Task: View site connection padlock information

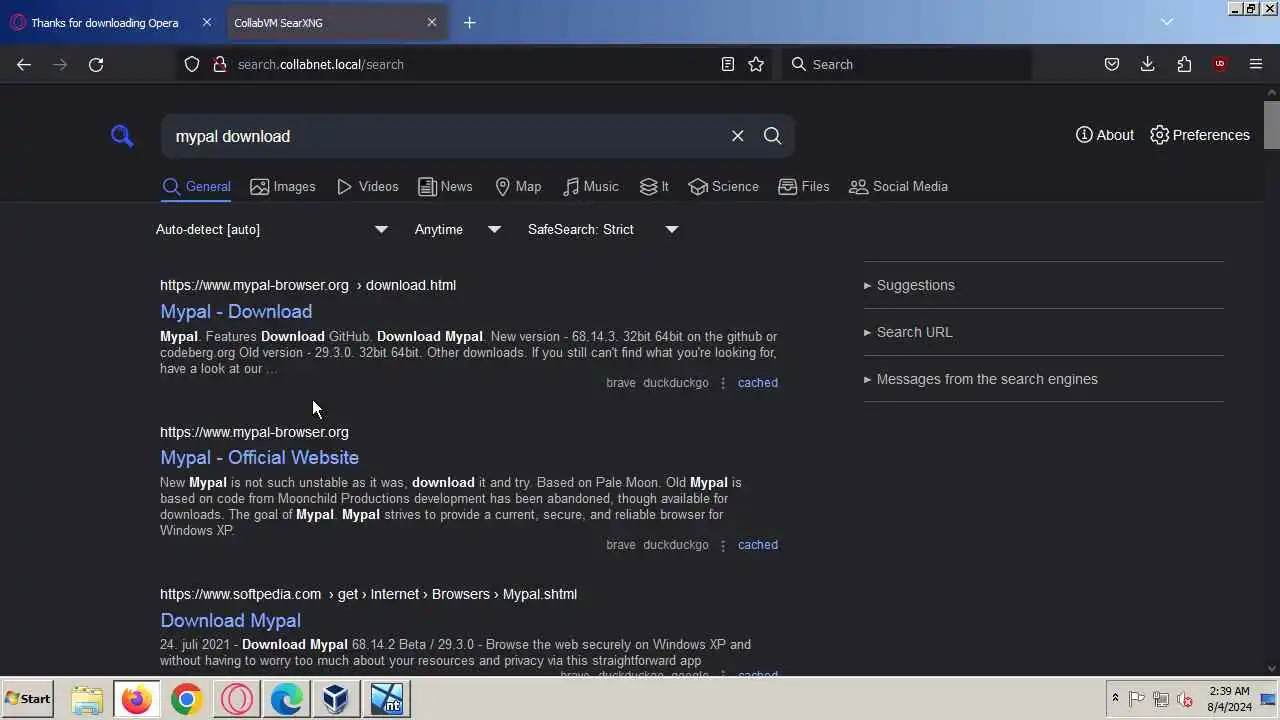Action: pos(220,64)
